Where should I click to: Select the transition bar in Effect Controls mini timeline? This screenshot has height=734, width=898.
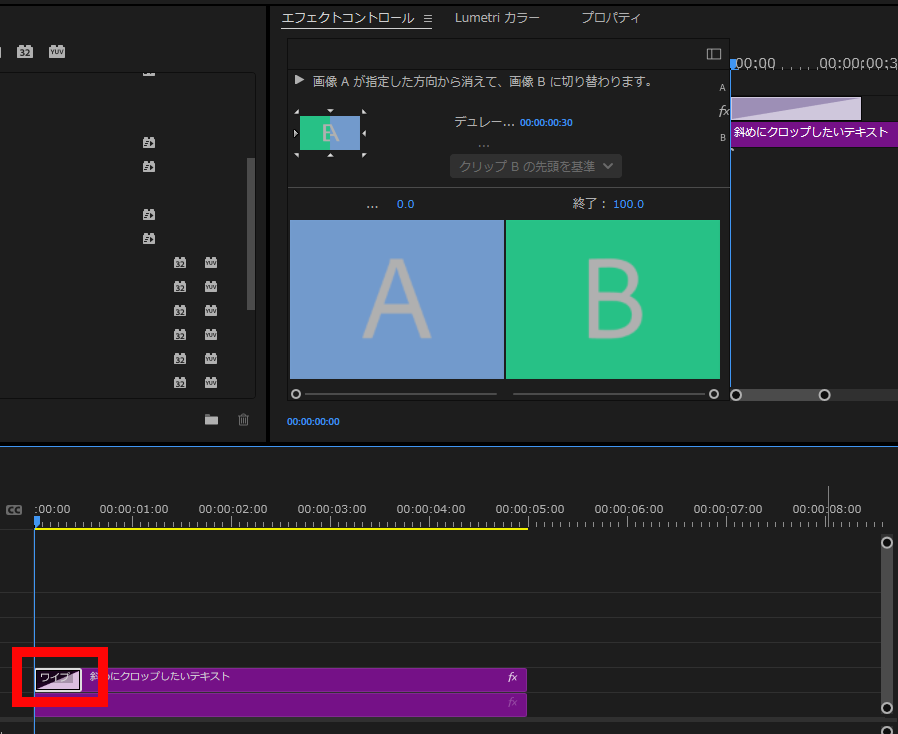coord(796,109)
